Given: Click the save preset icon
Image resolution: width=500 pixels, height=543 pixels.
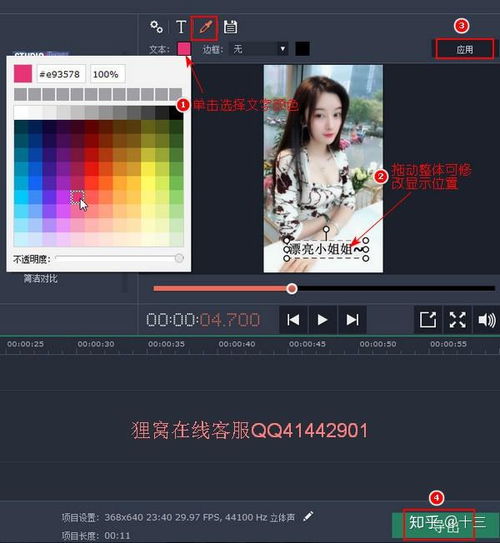Looking at the screenshot, I should point(230,27).
